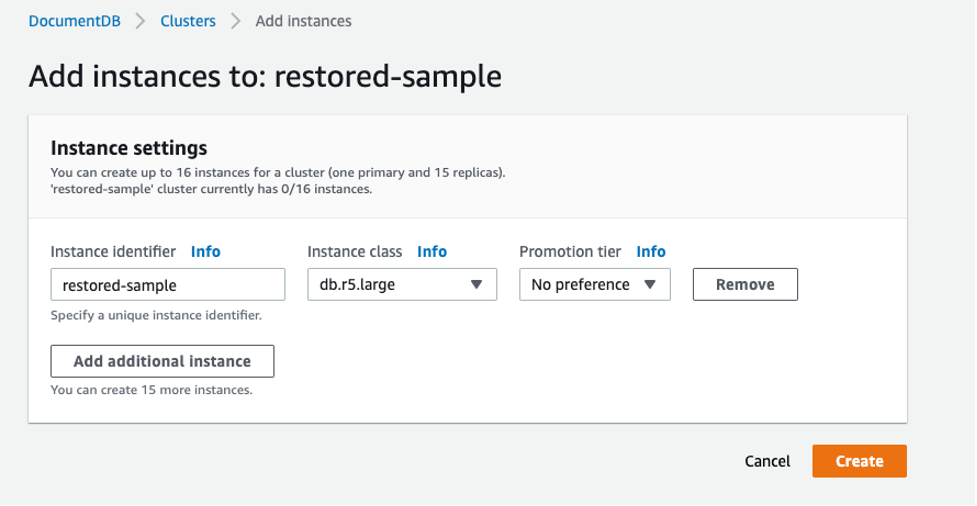Open Info link beside Promotion tier
Screen dimensions: 977x506
pos(651,251)
